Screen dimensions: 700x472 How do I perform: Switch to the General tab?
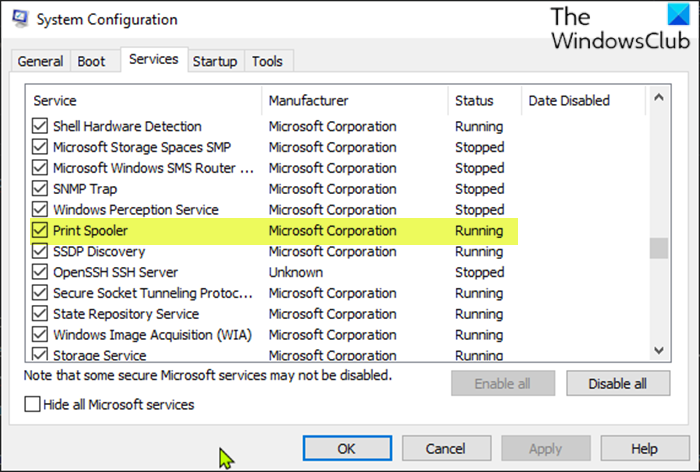(x=40, y=62)
